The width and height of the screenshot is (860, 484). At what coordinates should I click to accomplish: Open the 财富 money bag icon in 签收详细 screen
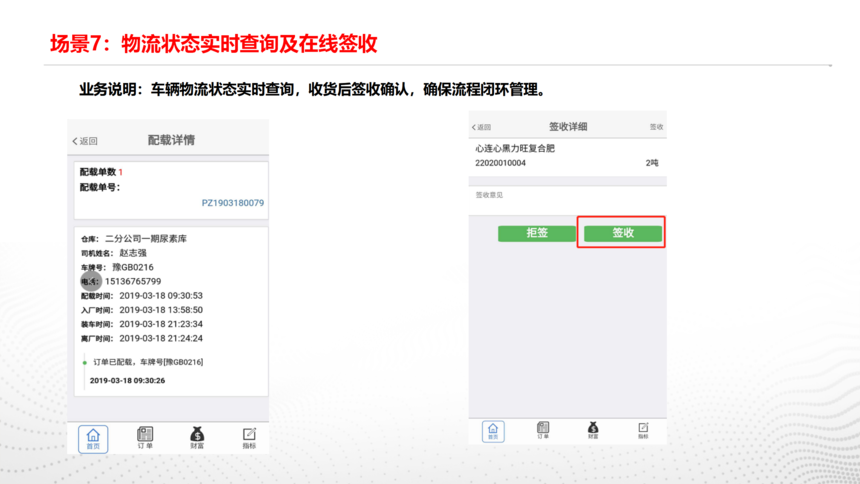[593, 430]
